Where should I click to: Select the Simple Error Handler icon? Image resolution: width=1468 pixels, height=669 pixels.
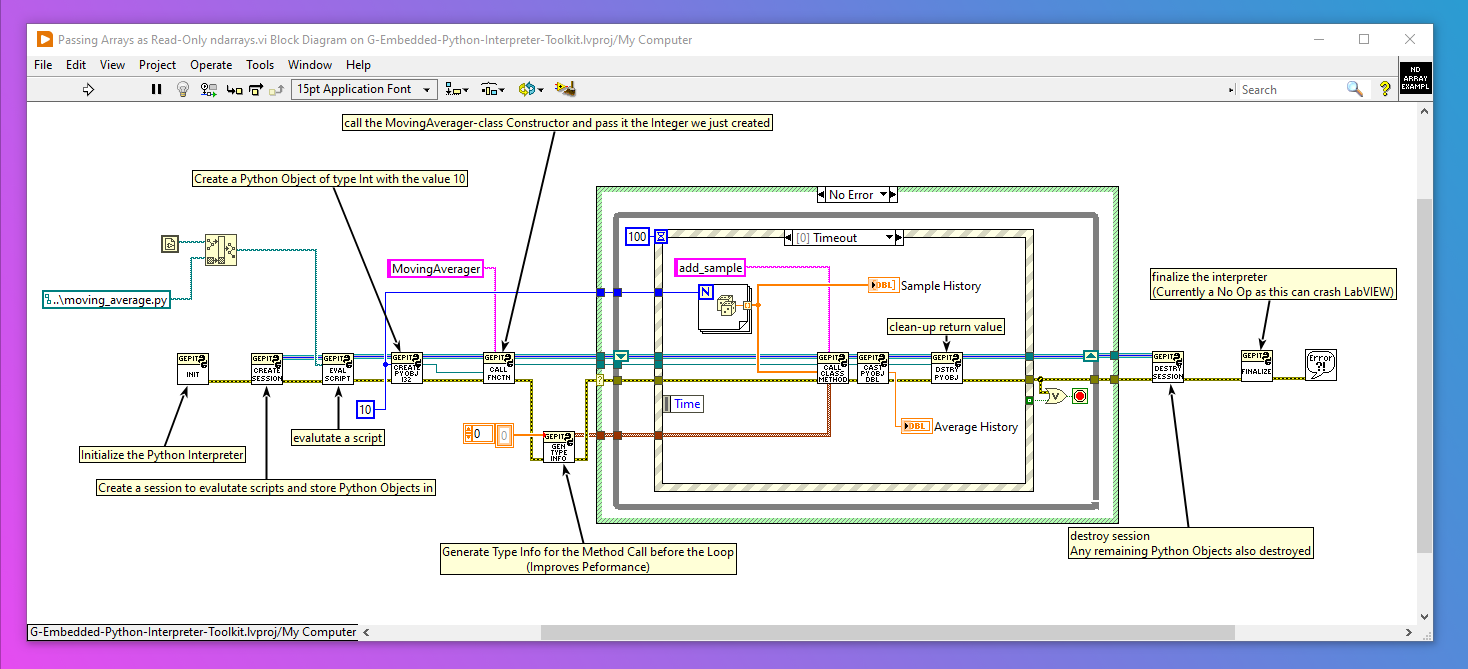(x=1321, y=365)
